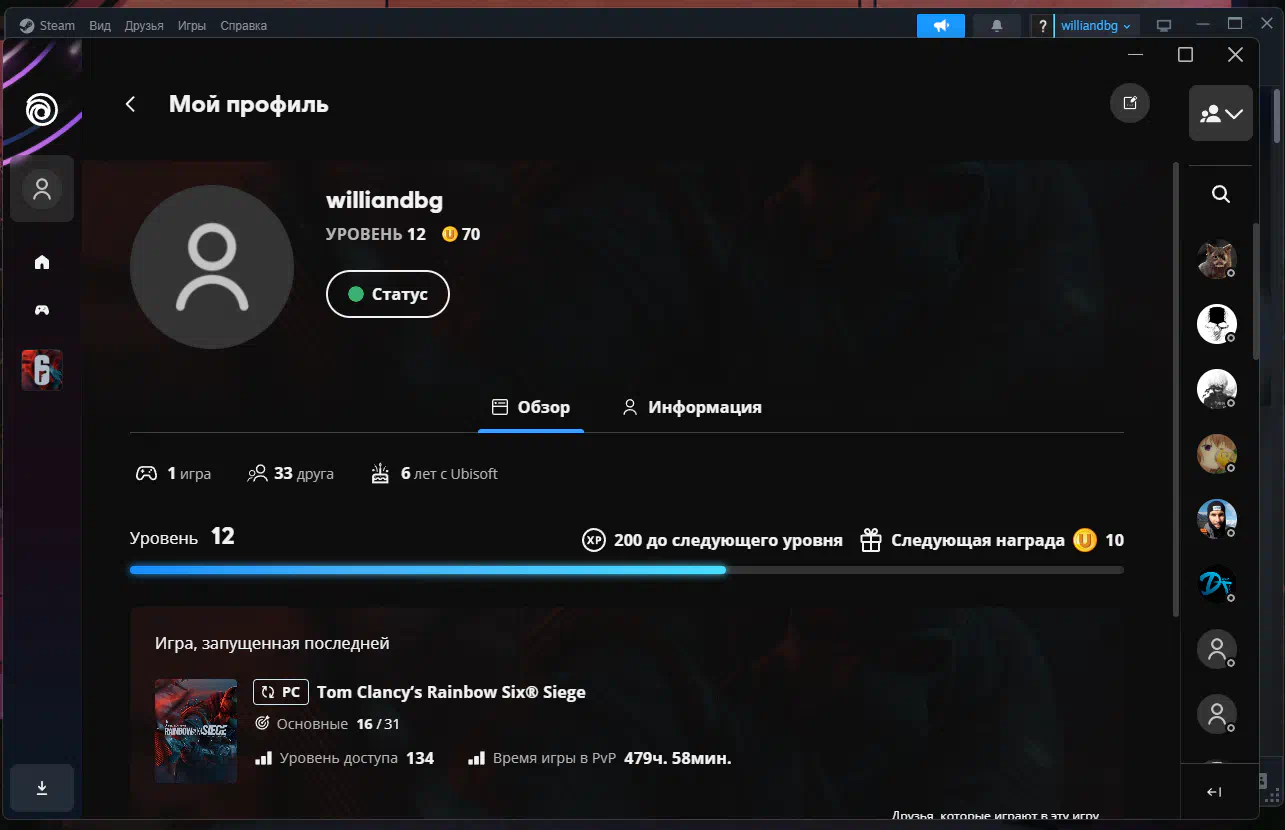Click the share profile icon
The width and height of the screenshot is (1285, 830).
tap(1130, 103)
